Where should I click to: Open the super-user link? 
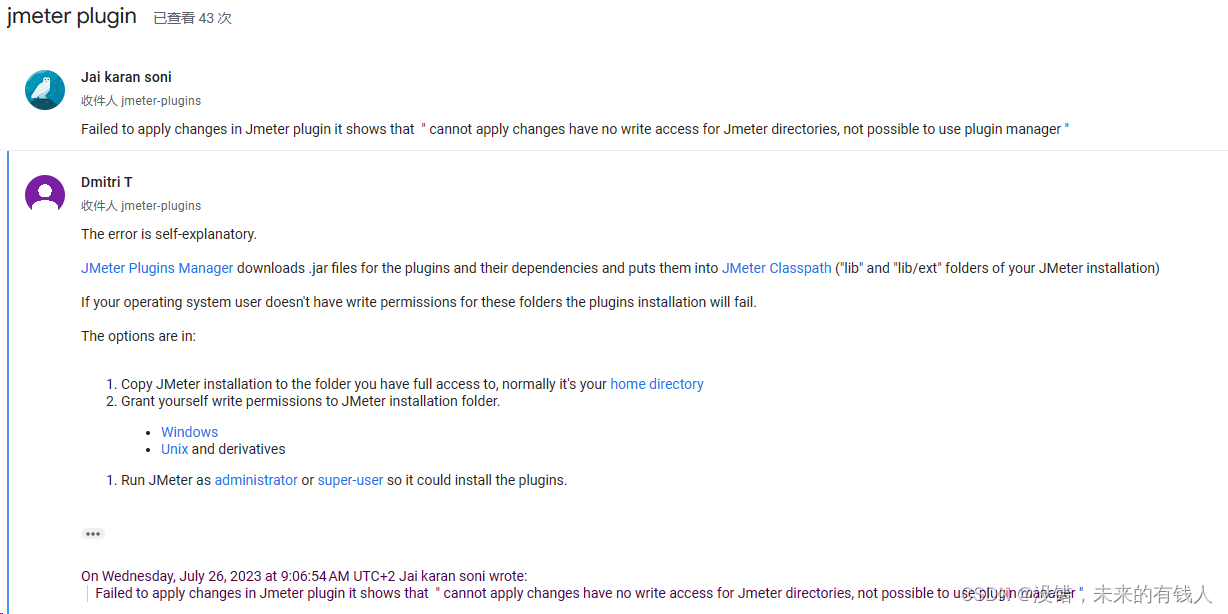click(350, 479)
